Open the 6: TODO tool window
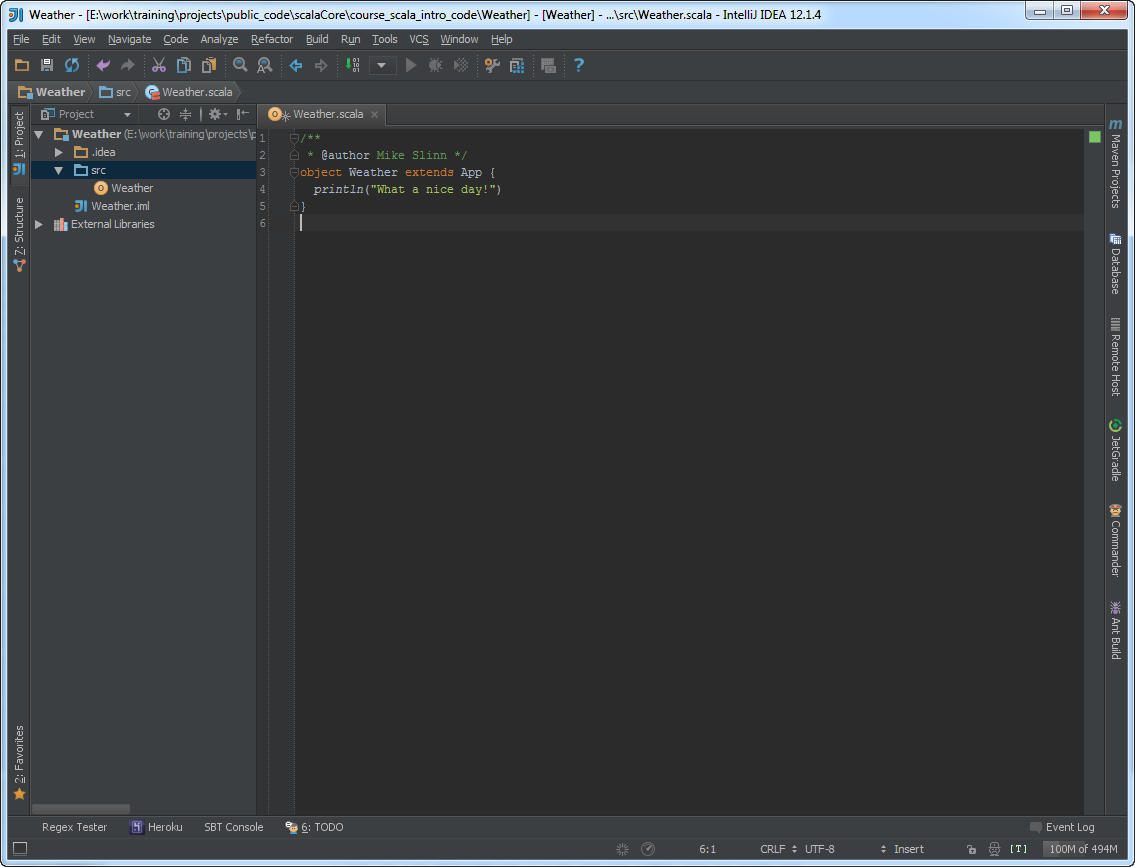1135x867 pixels. 314,827
